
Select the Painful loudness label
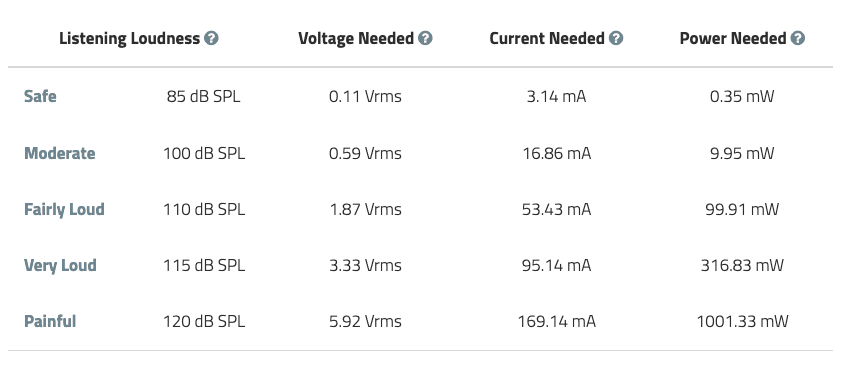[x=50, y=321]
